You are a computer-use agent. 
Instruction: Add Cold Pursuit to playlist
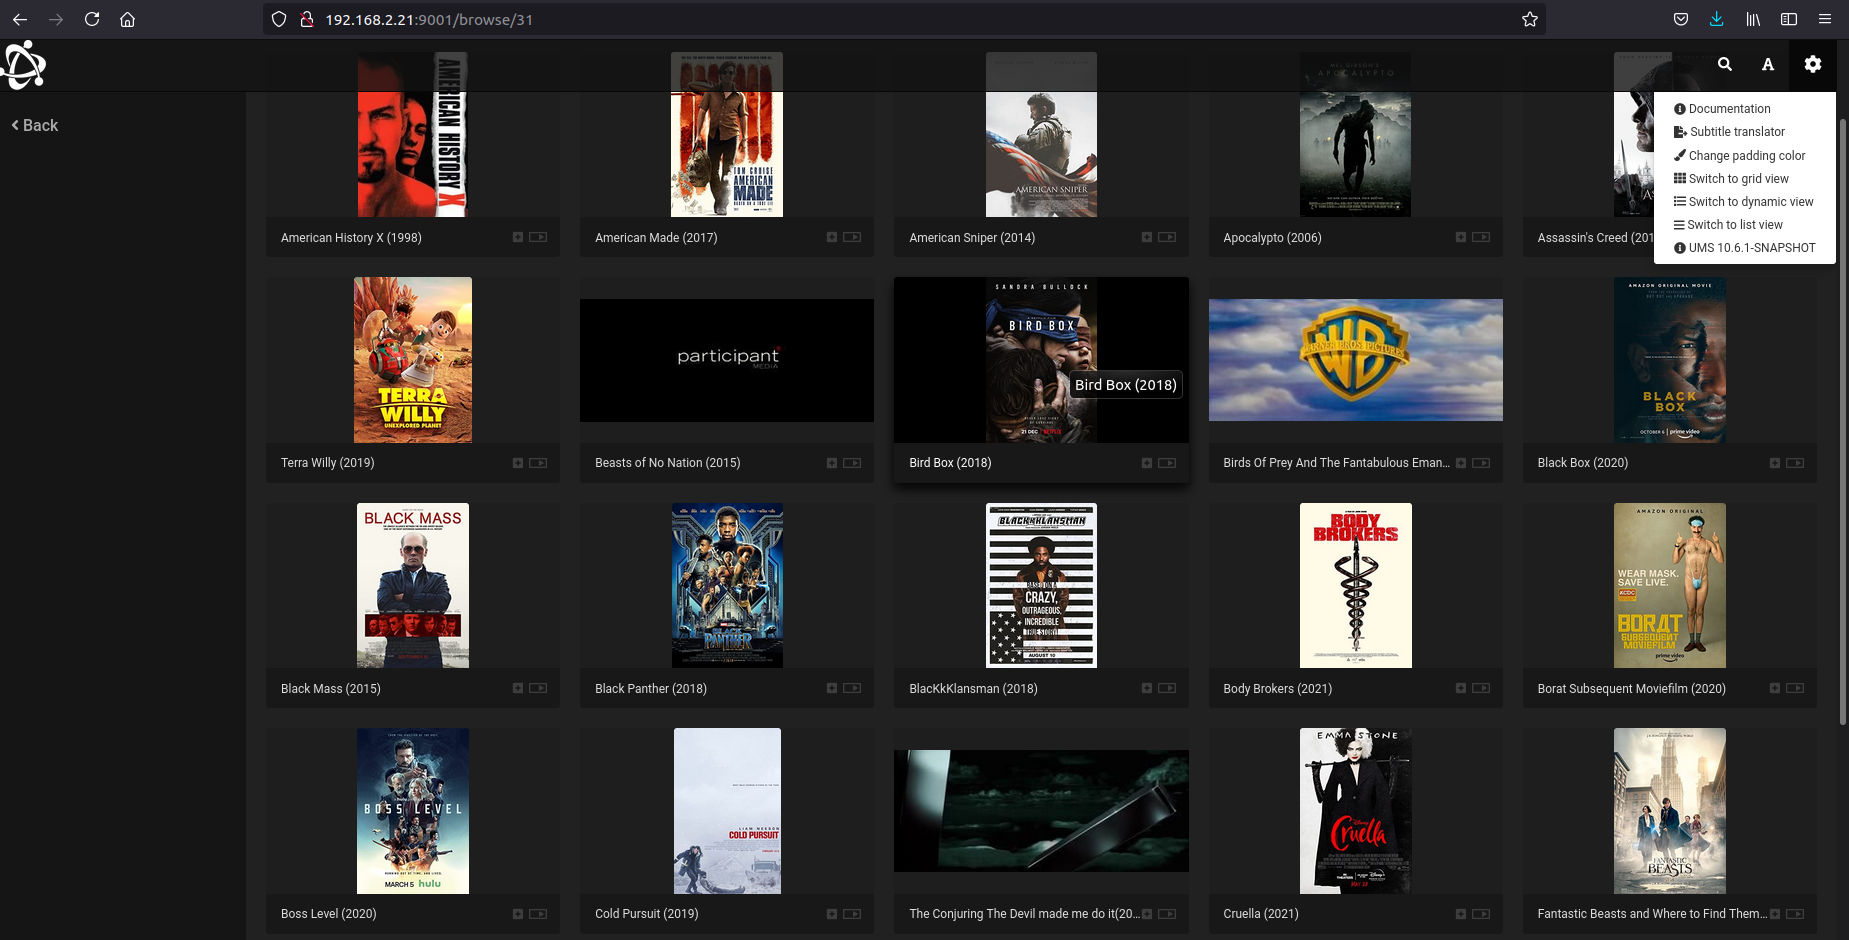[x=832, y=914]
